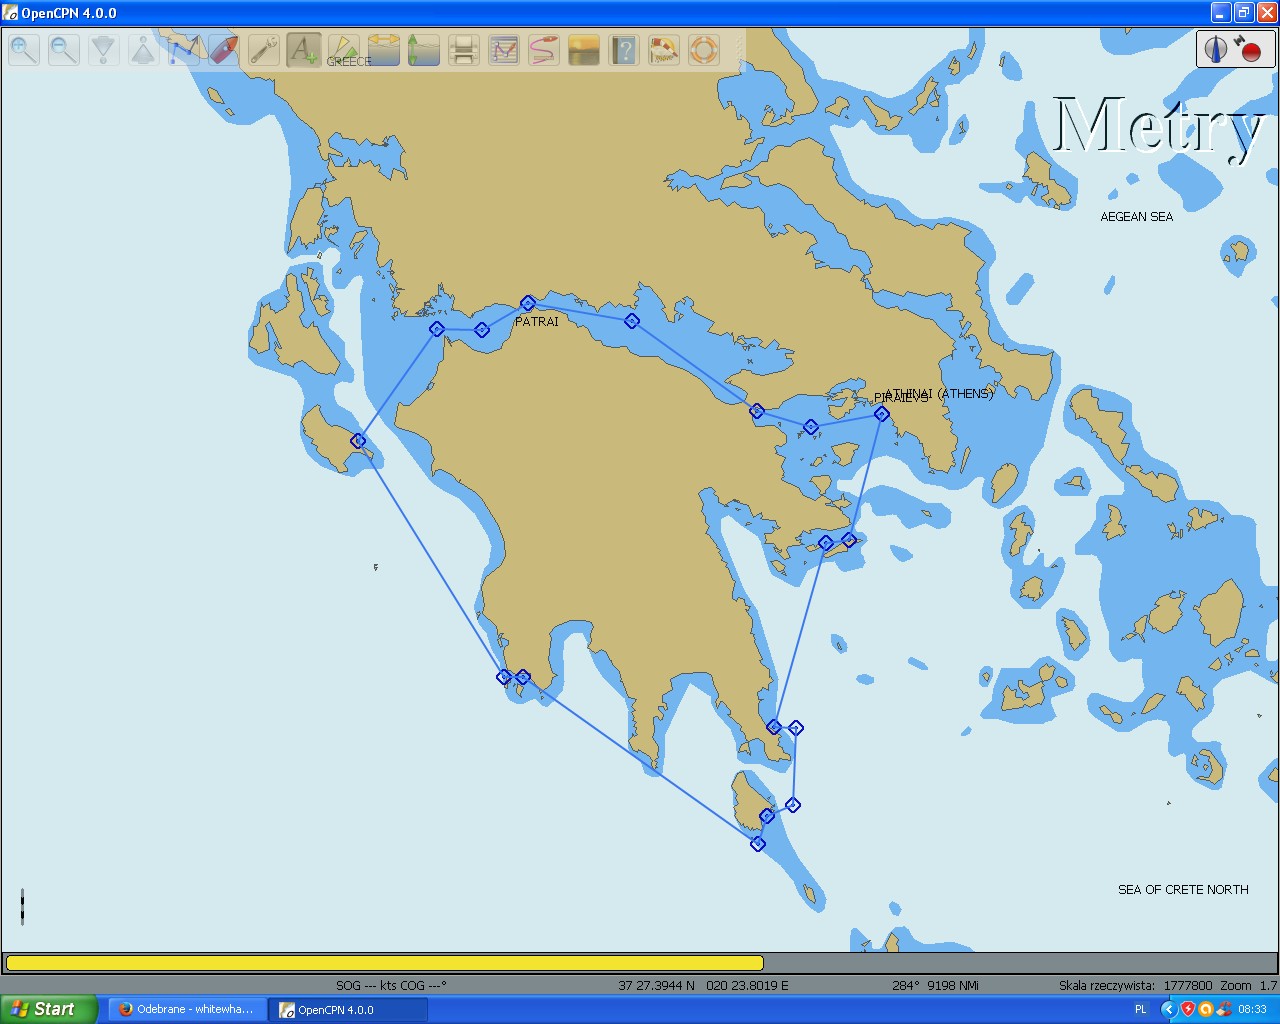Screen dimensions: 1280x1024
Task: Toggle Auto Follow ship icon
Action: tap(224, 49)
